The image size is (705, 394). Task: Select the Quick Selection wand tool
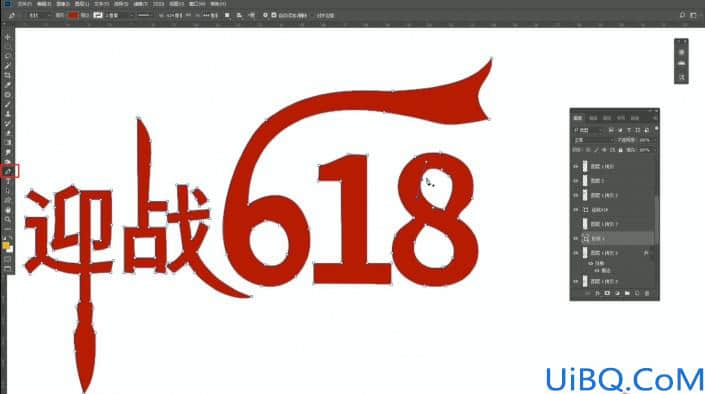tap(8, 66)
